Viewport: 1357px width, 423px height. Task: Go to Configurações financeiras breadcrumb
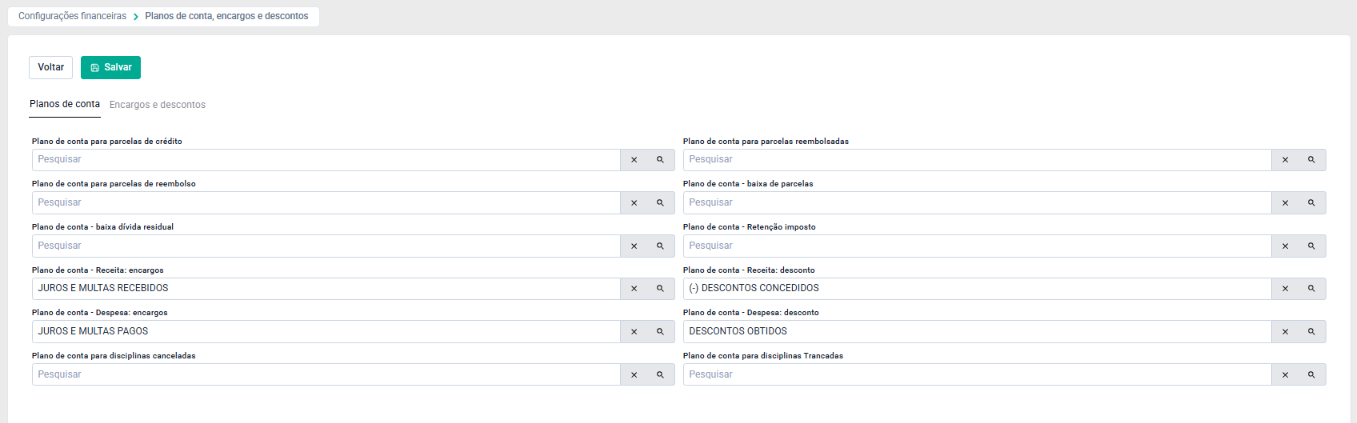(x=72, y=17)
